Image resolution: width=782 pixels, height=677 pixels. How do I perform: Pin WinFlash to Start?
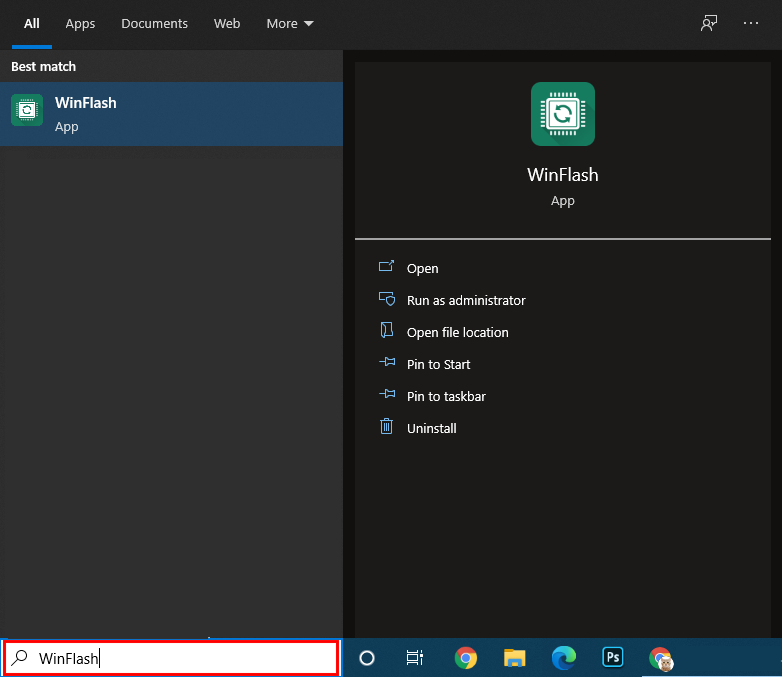[438, 364]
